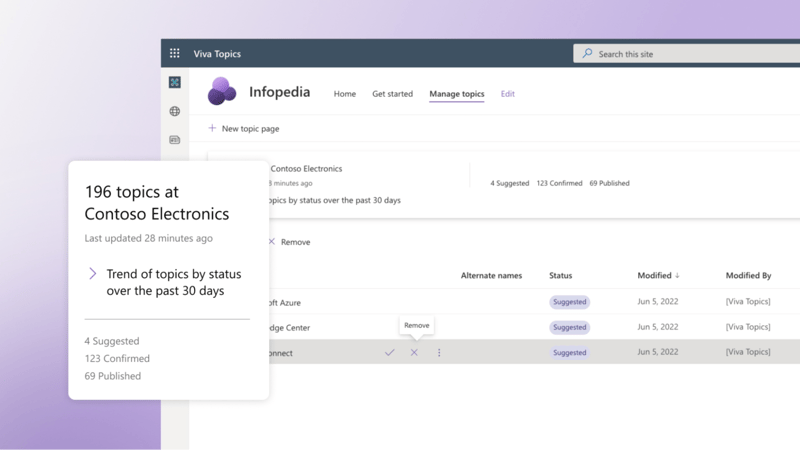Click the Infopedia purple logo
The width and height of the screenshot is (800, 450).
[222, 91]
